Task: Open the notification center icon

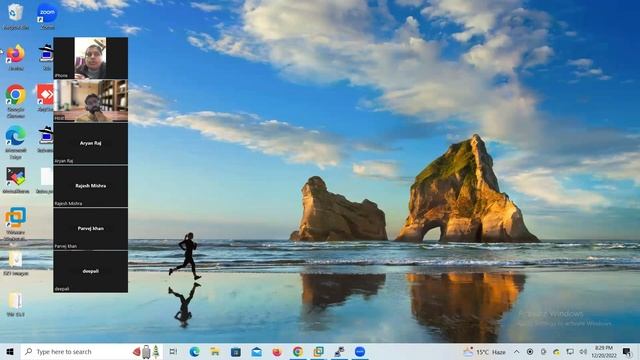Action: tap(627, 352)
